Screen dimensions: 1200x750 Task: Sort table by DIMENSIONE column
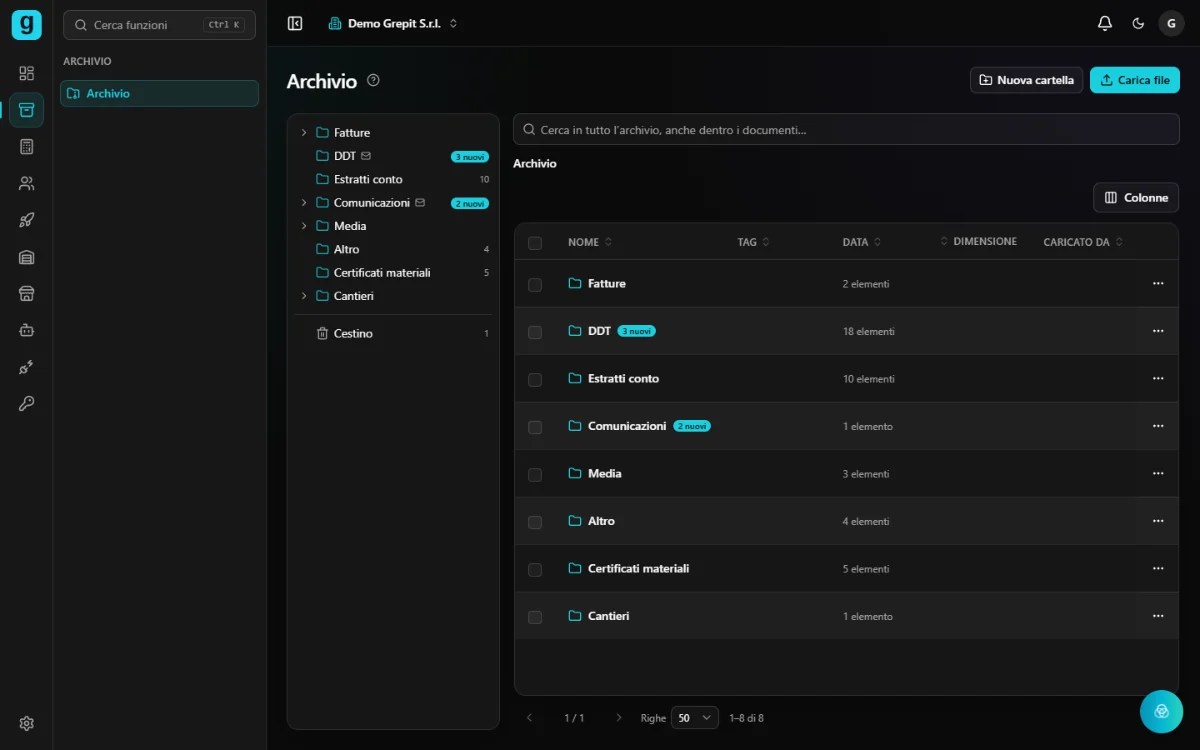pyautogui.click(x=979, y=242)
